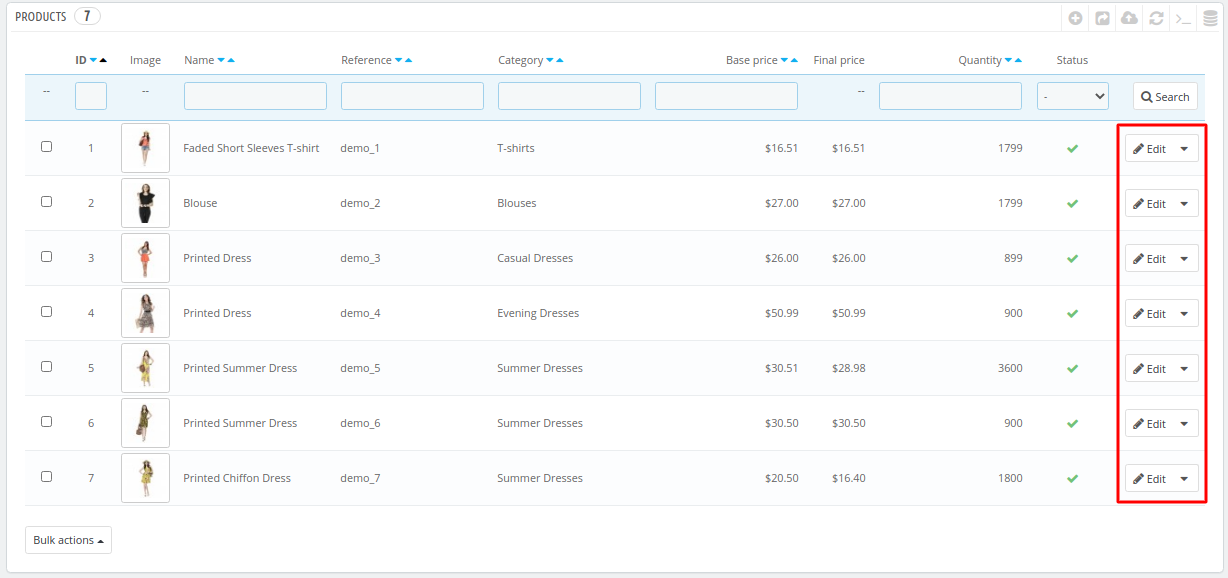The image size is (1228, 578).
Task: Select the demo_3 row checkbox
Action: point(46,256)
